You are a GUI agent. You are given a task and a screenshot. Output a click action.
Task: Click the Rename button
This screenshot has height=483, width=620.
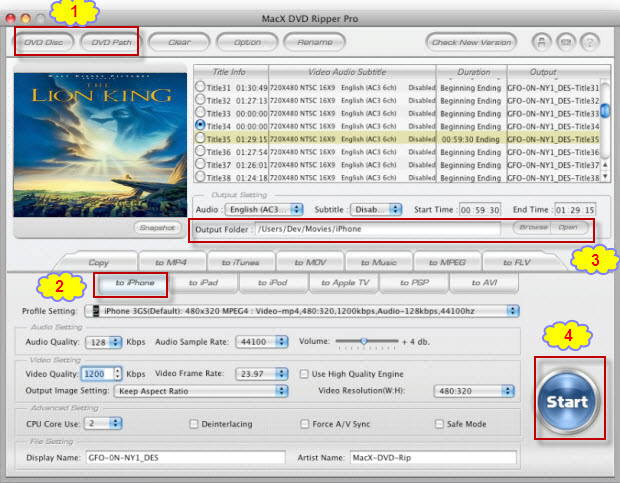315,42
